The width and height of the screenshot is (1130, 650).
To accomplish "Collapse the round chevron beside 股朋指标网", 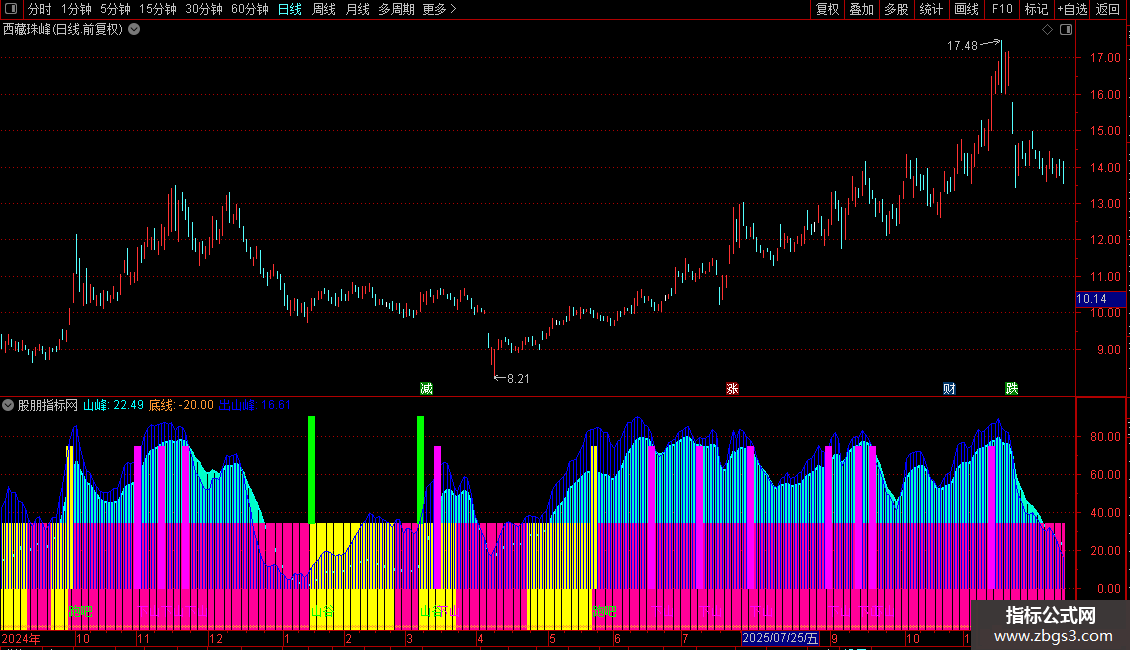I will 8,406.
